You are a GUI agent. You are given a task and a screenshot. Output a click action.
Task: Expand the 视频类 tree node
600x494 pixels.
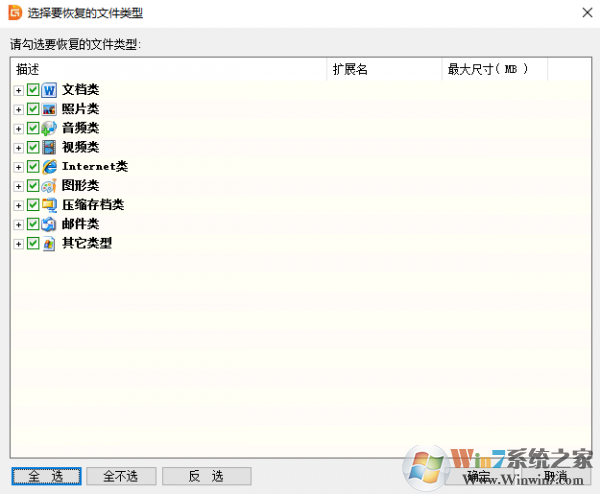(x=18, y=148)
